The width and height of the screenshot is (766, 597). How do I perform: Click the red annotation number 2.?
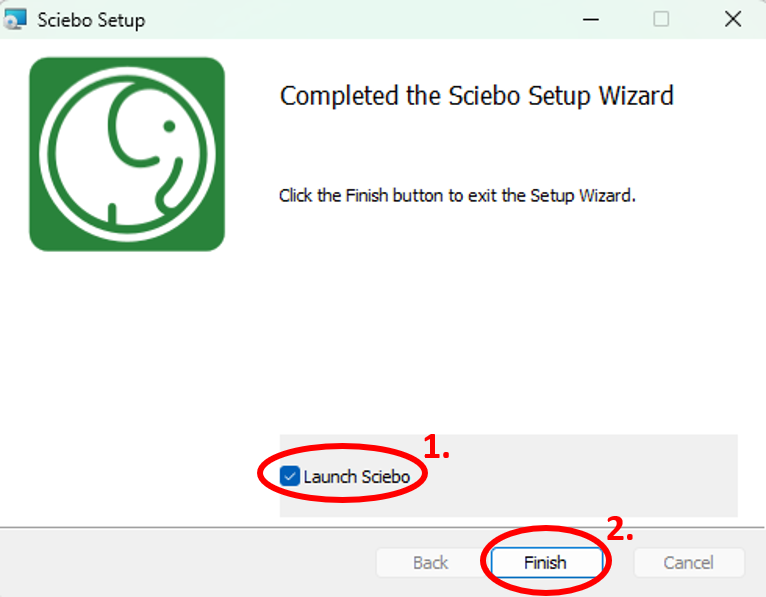coord(620,529)
